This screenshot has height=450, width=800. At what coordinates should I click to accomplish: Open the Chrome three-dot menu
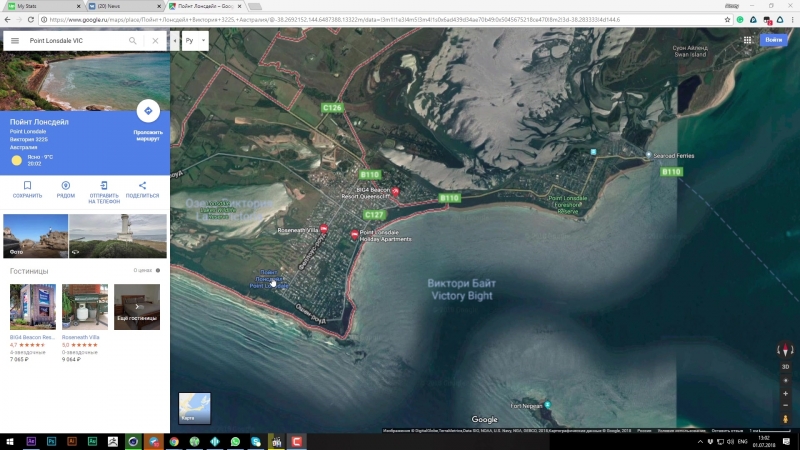pyautogui.click(x=793, y=19)
